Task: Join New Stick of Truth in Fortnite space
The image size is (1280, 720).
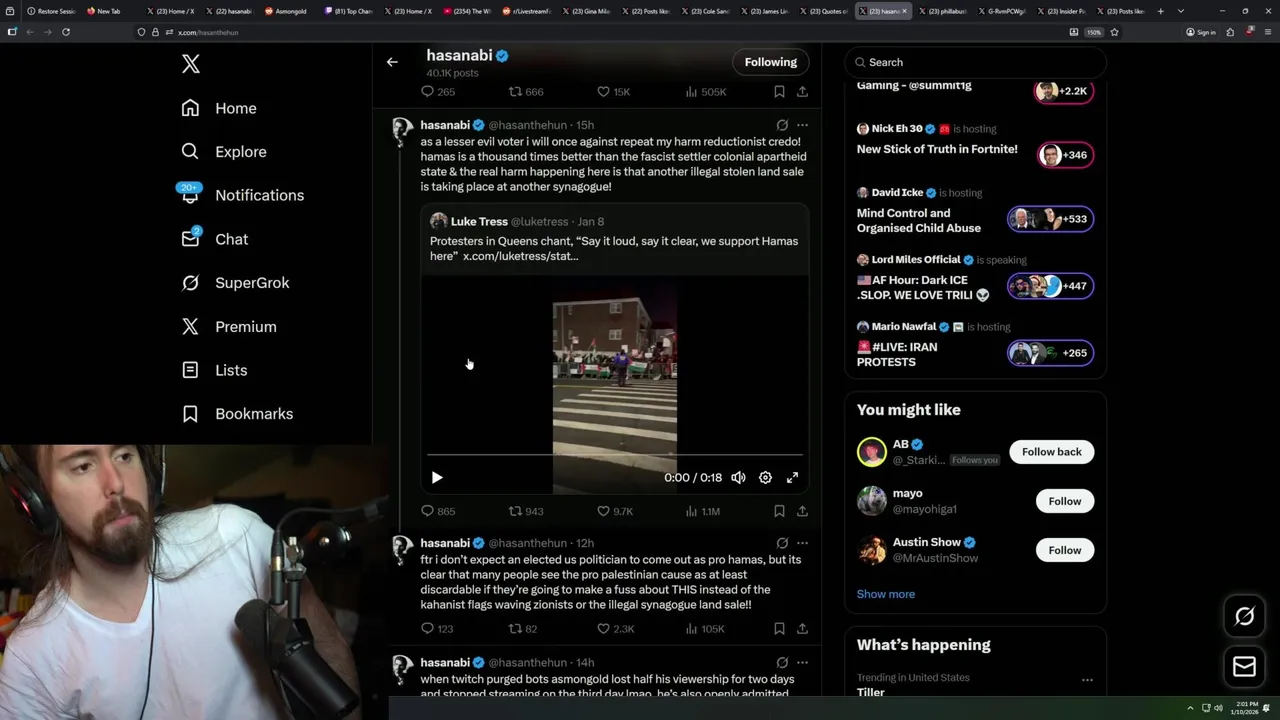Action: click(1063, 155)
